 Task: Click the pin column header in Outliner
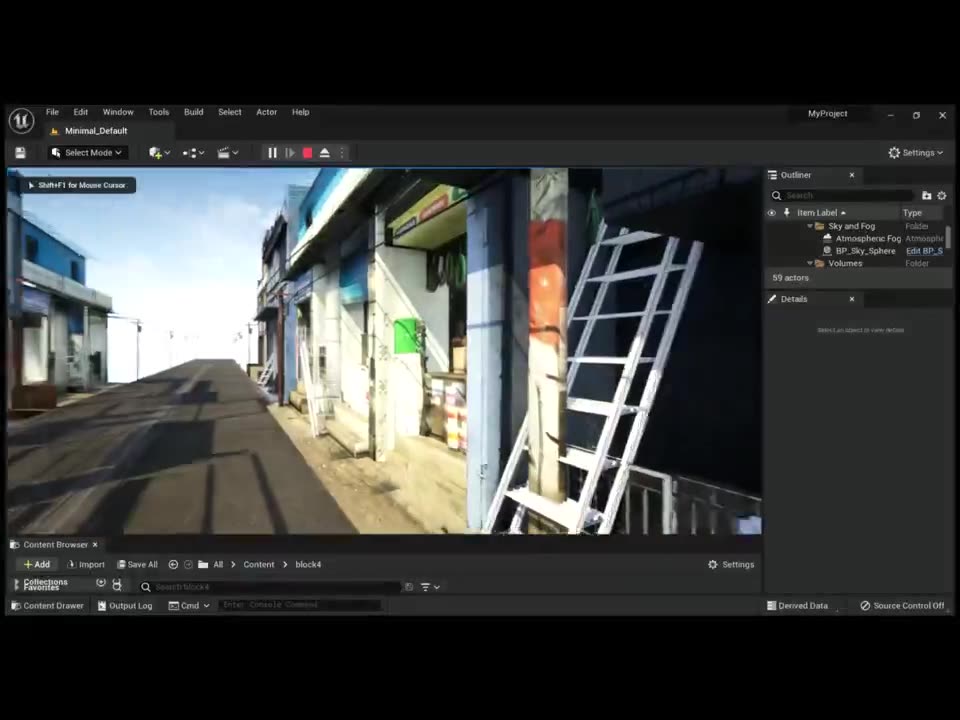[787, 213]
